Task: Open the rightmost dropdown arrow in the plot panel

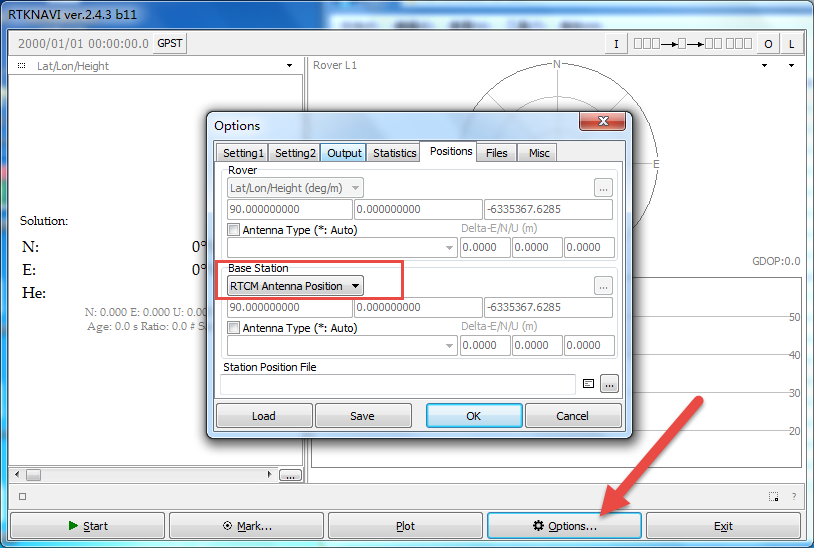Action: 791,65
